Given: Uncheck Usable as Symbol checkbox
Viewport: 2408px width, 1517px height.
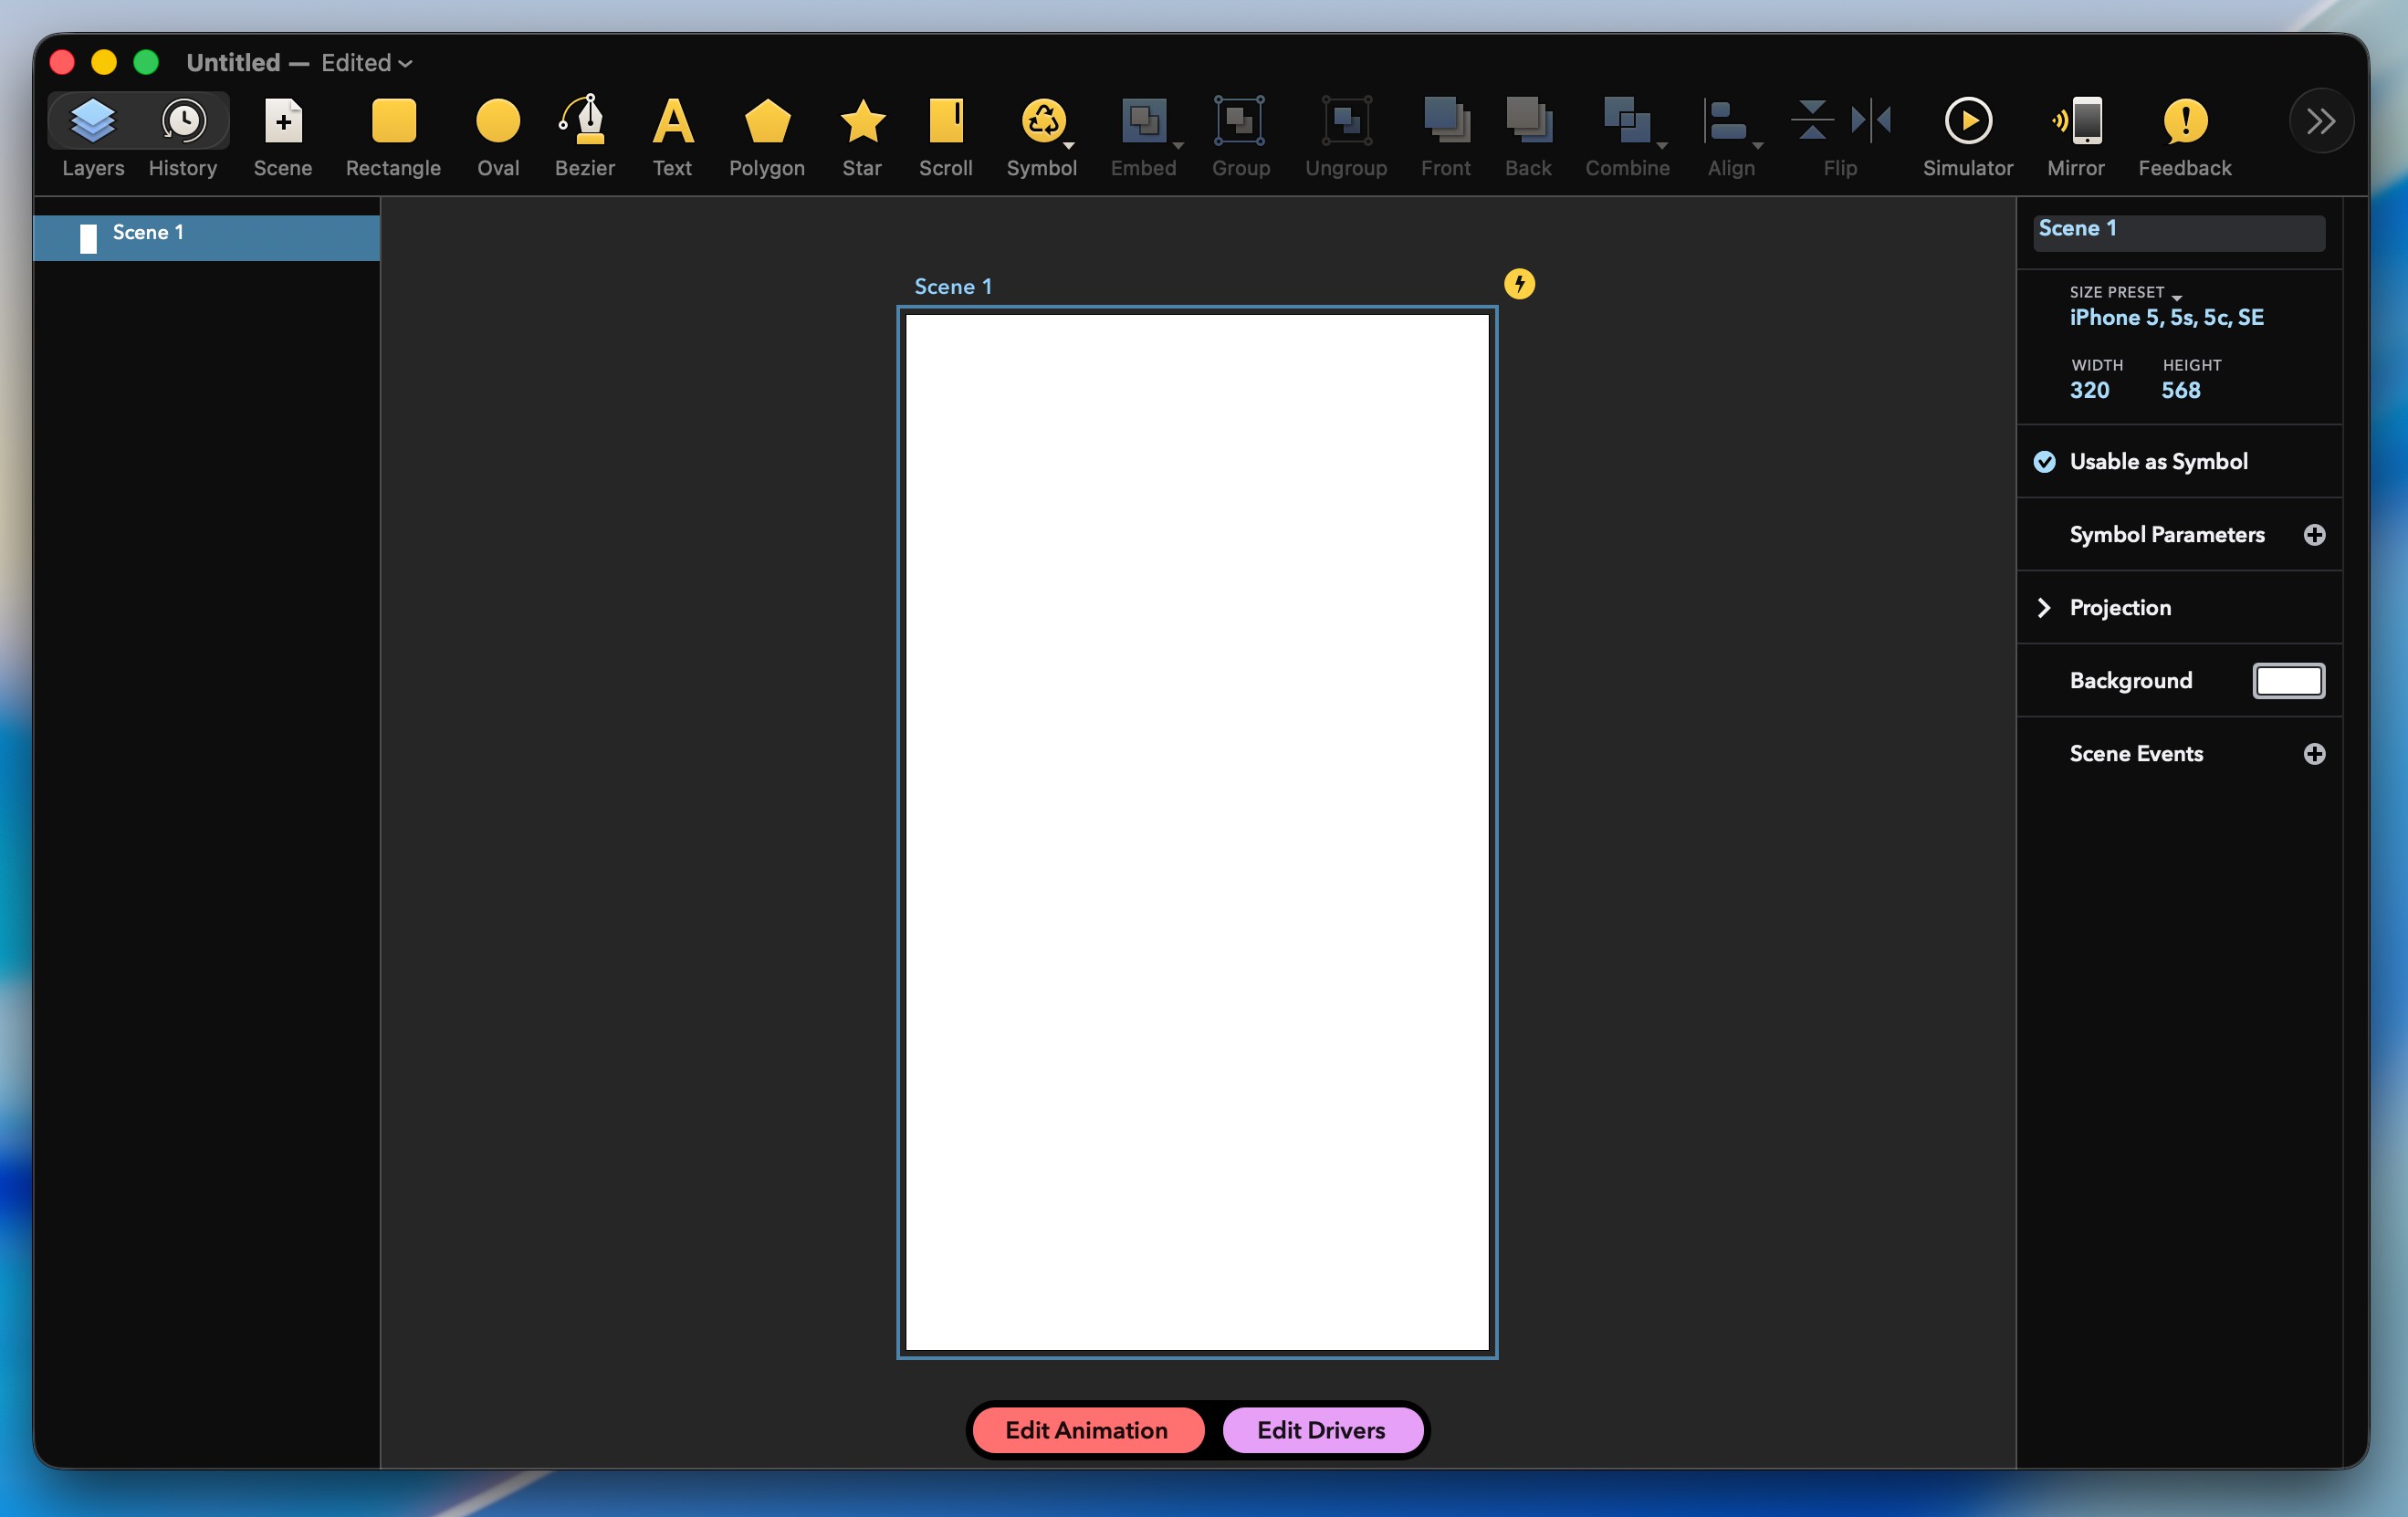Looking at the screenshot, I should click(x=2045, y=461).
